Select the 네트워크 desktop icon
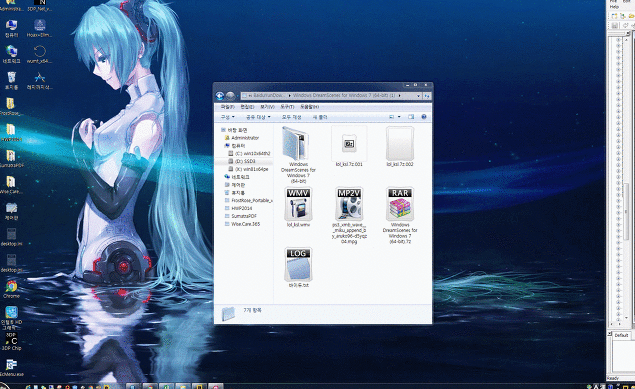 coord(11,54)
